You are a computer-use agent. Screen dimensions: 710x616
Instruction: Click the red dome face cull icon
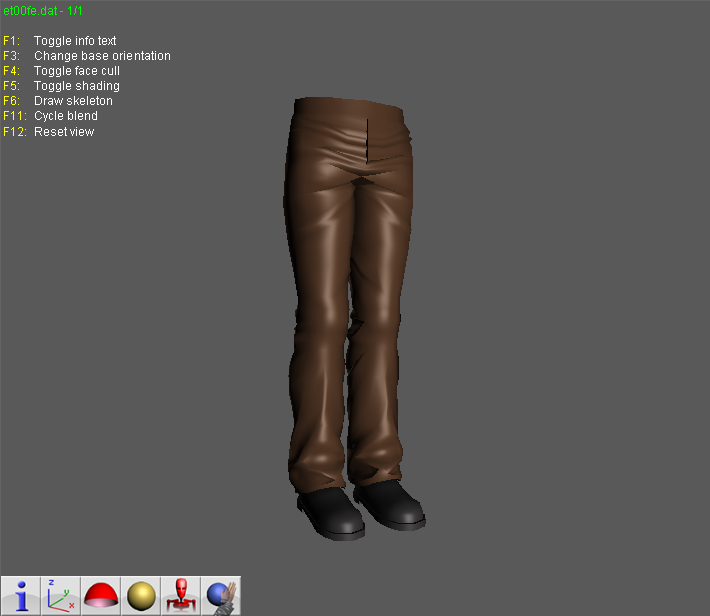pos(101,596)
